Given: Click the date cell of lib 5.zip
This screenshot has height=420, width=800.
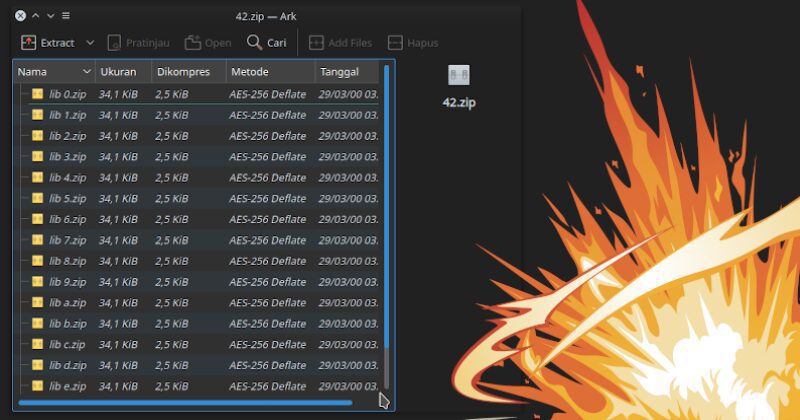Looking at the screenshot, I should [x=348, y=199].
